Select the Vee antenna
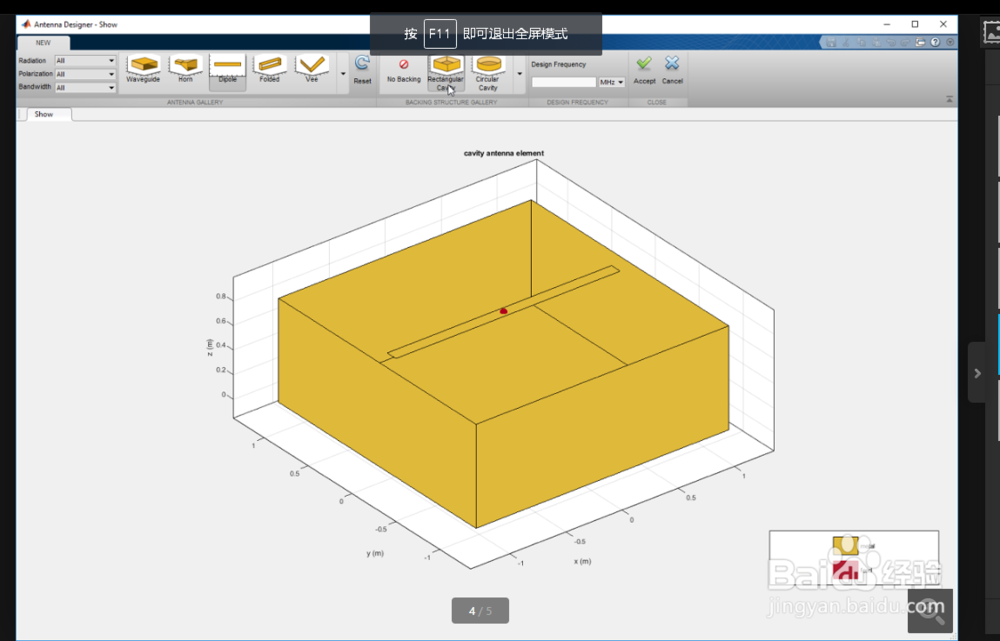1000x641 pixels. (x=312, y=69)
